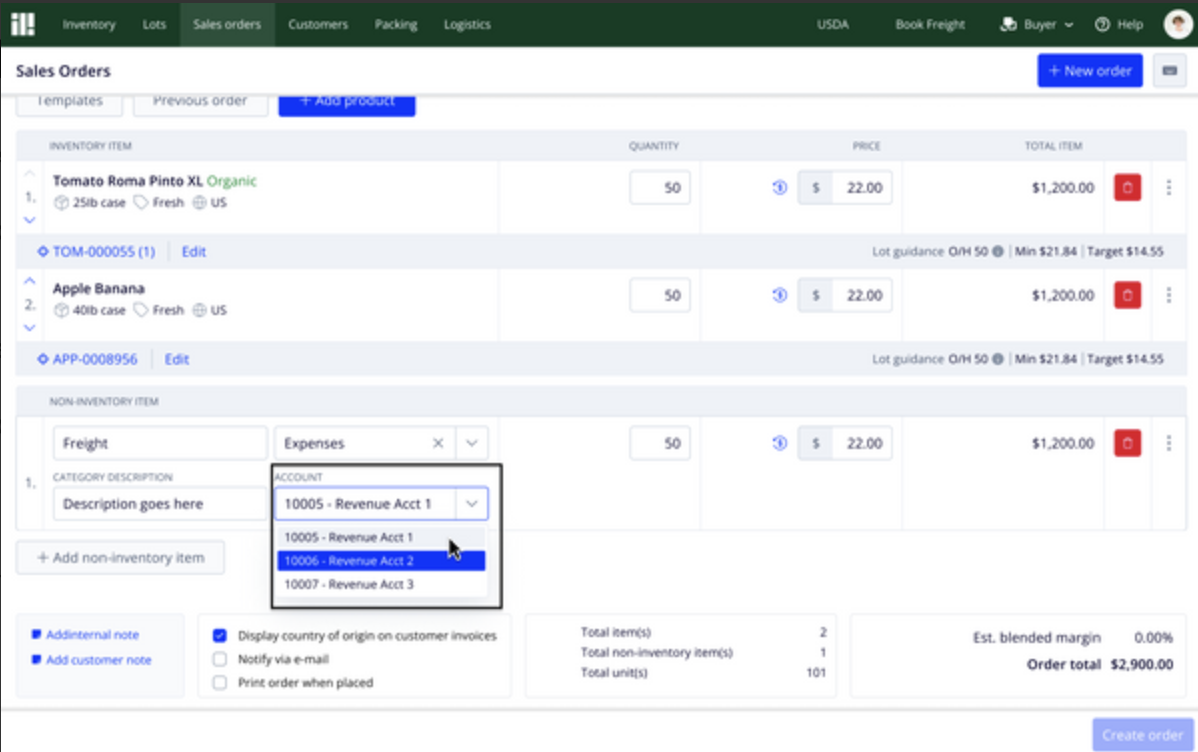Viewport: 1198px width, 752px height.
Task: Open price history icon beside Apple Banana price
Action: tap(779, 295)
